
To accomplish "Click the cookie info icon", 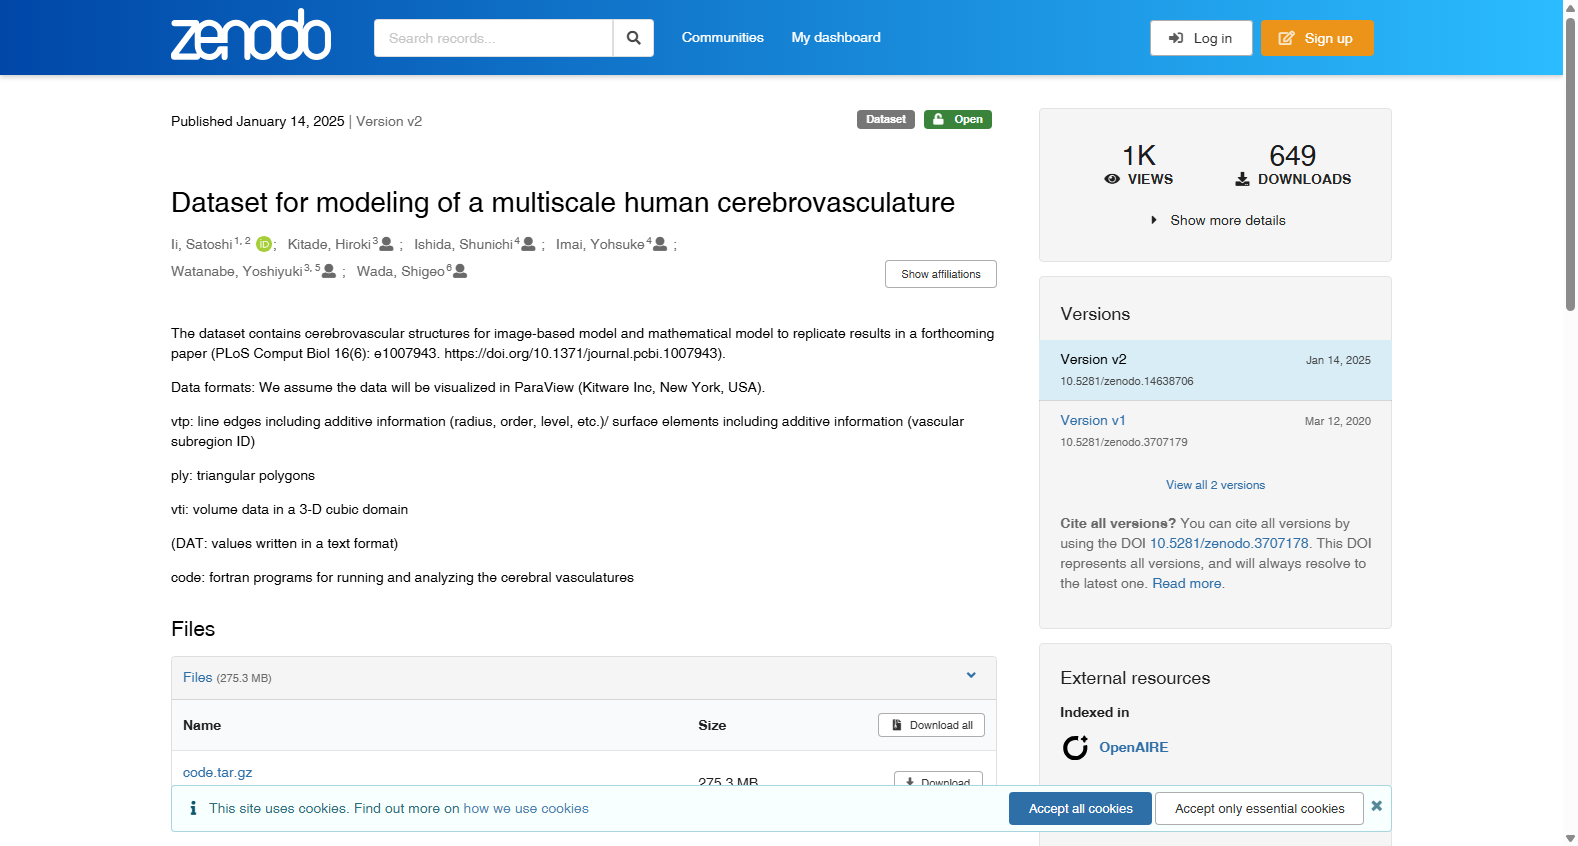I will 193,808.
